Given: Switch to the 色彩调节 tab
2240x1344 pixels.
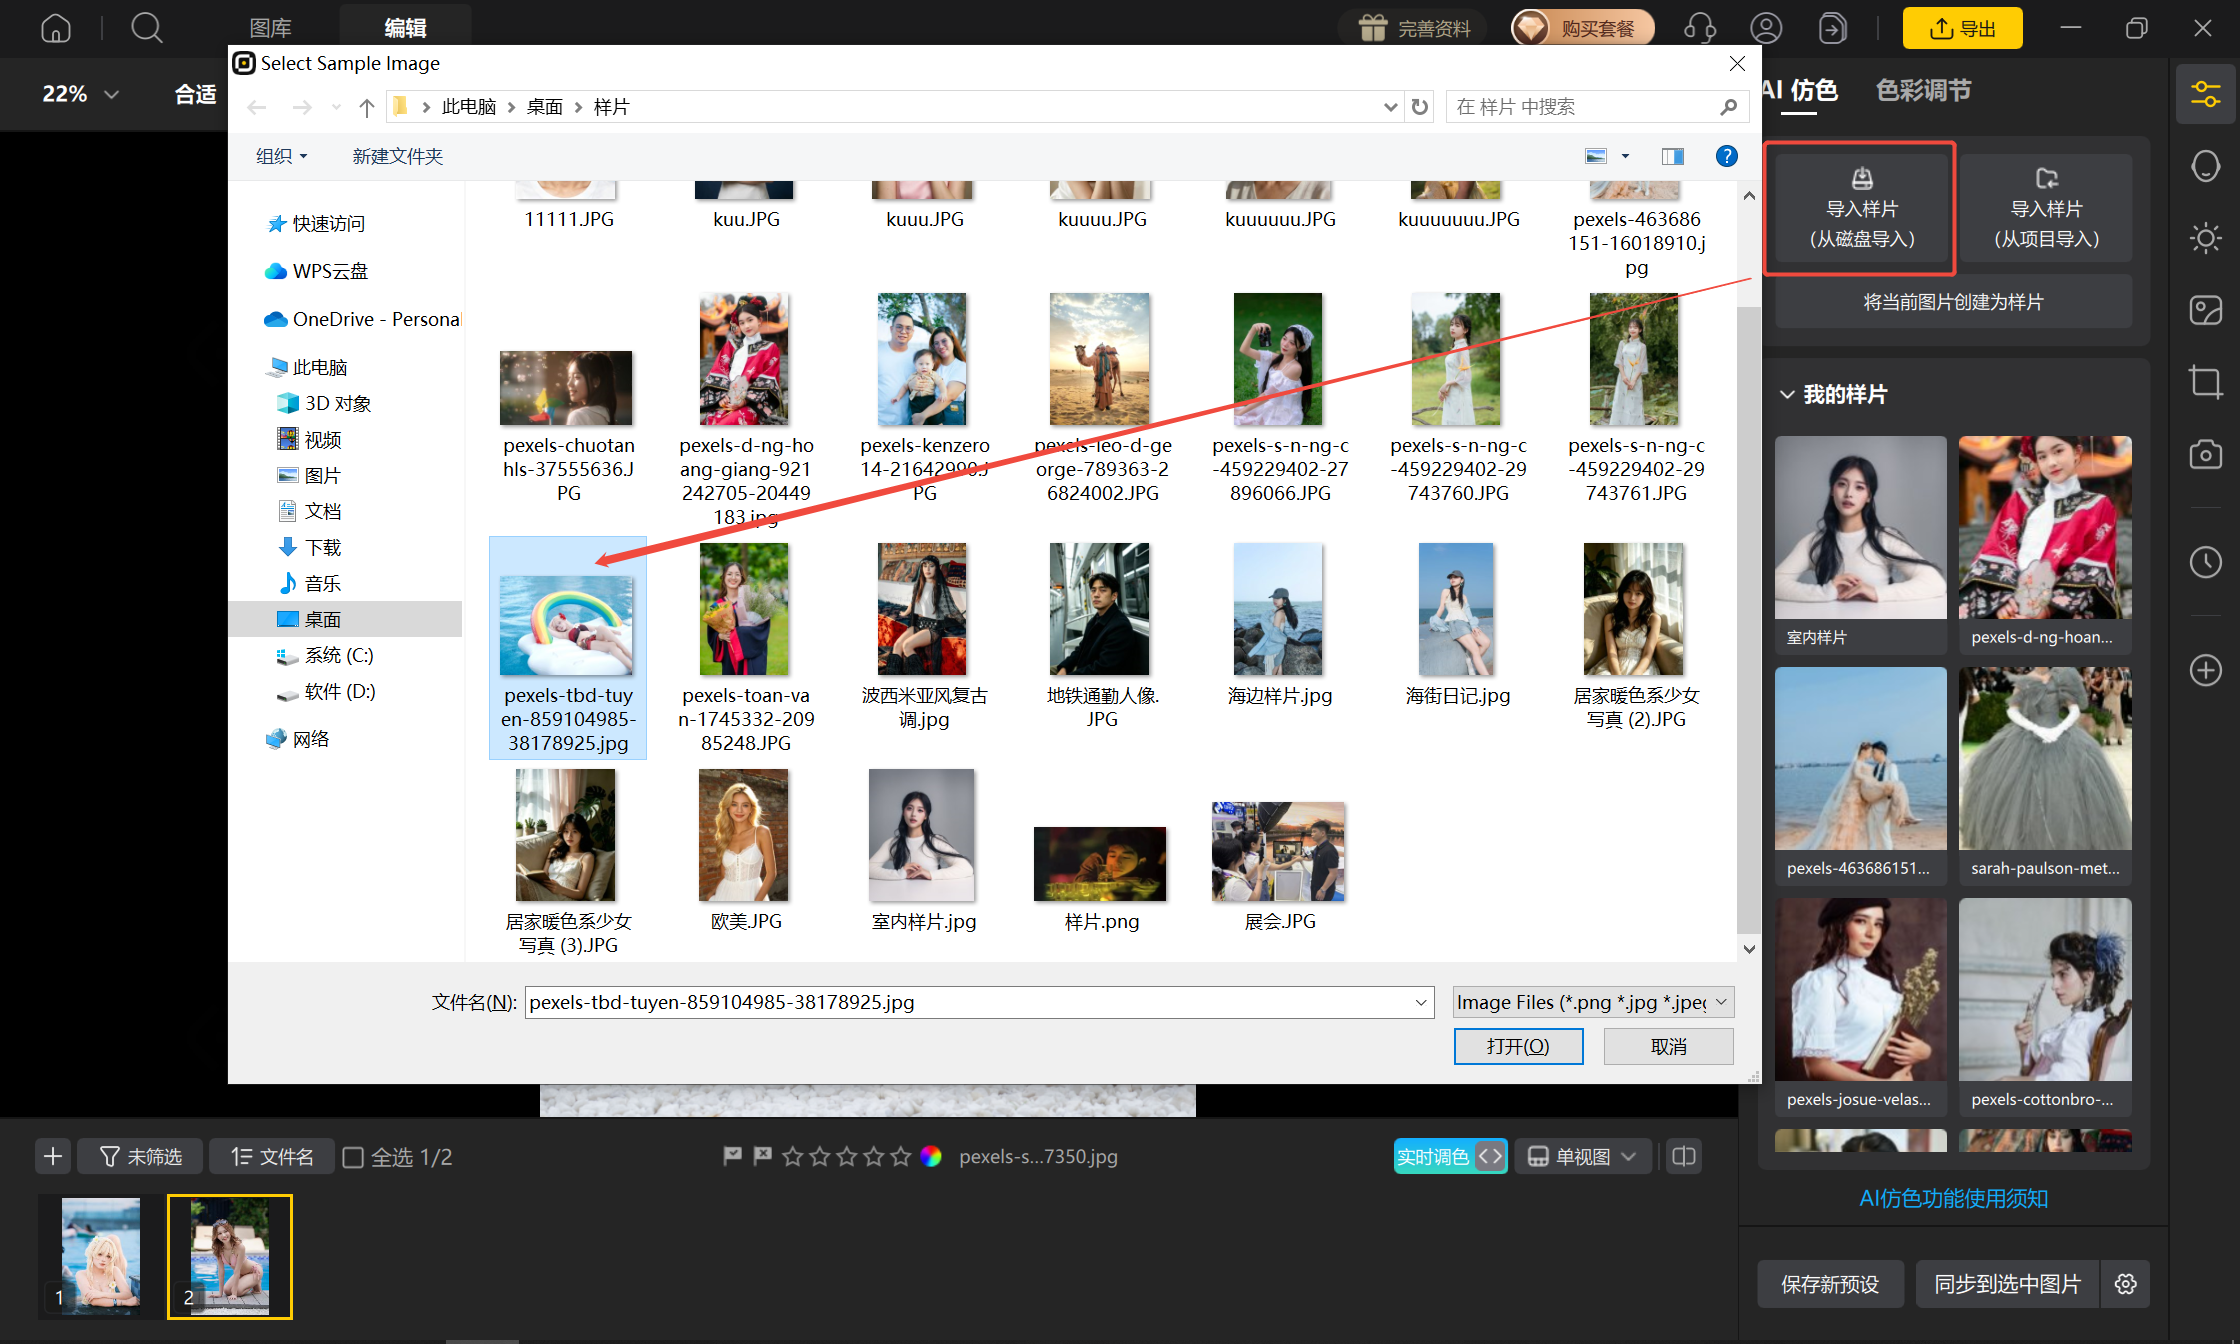Looking at the screenshot, I should point(1923,90).
